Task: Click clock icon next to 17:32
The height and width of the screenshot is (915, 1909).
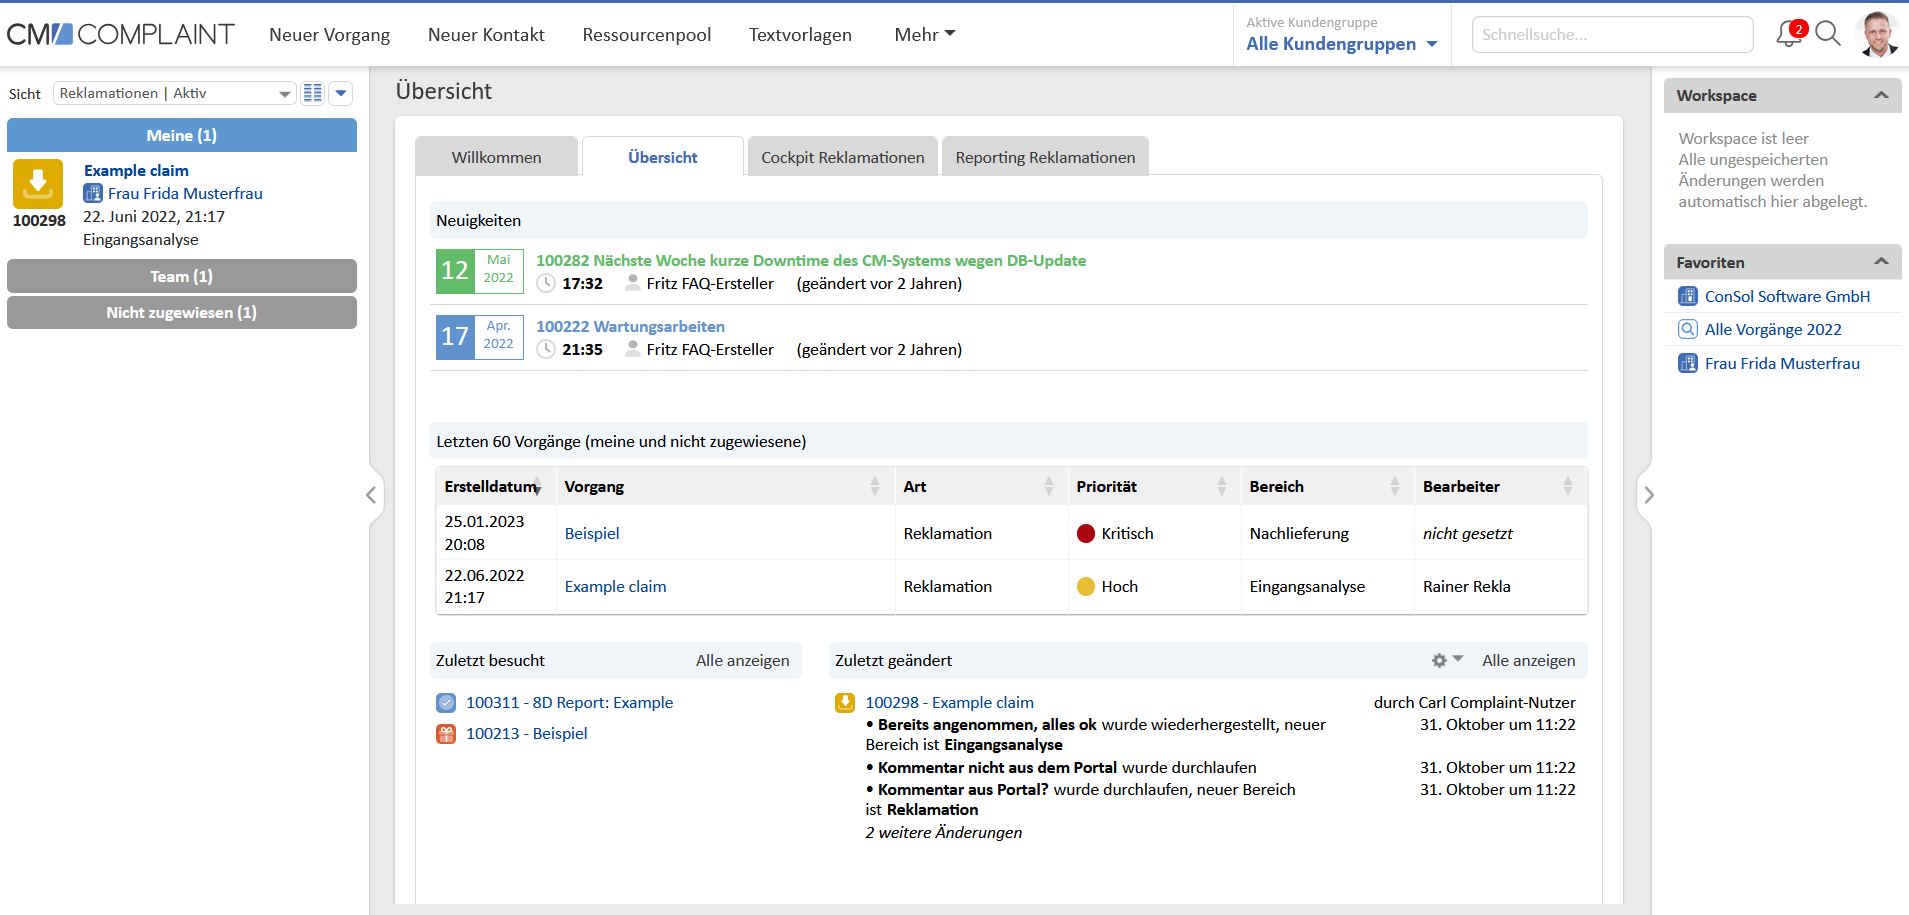Action: [x=546, y=283]
